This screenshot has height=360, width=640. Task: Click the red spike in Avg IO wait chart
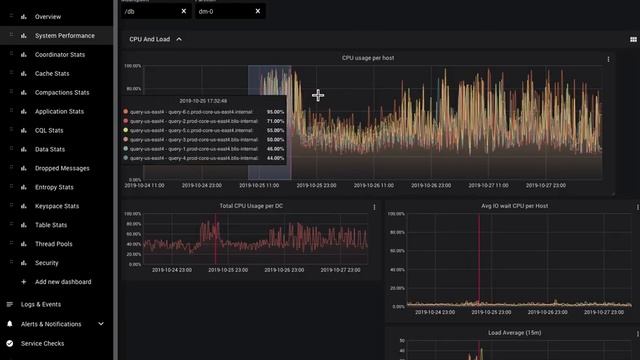479,260
